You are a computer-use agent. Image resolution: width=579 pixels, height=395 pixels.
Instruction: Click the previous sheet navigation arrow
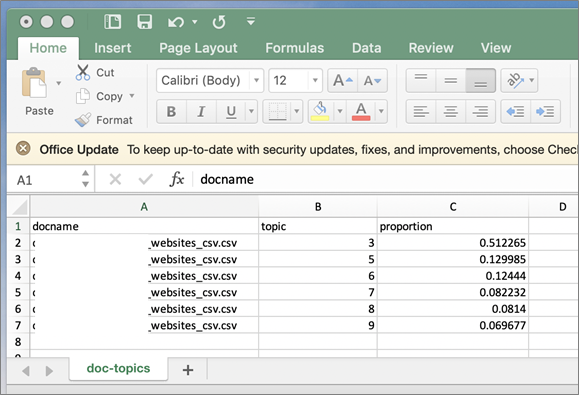[x=26, y=371]
